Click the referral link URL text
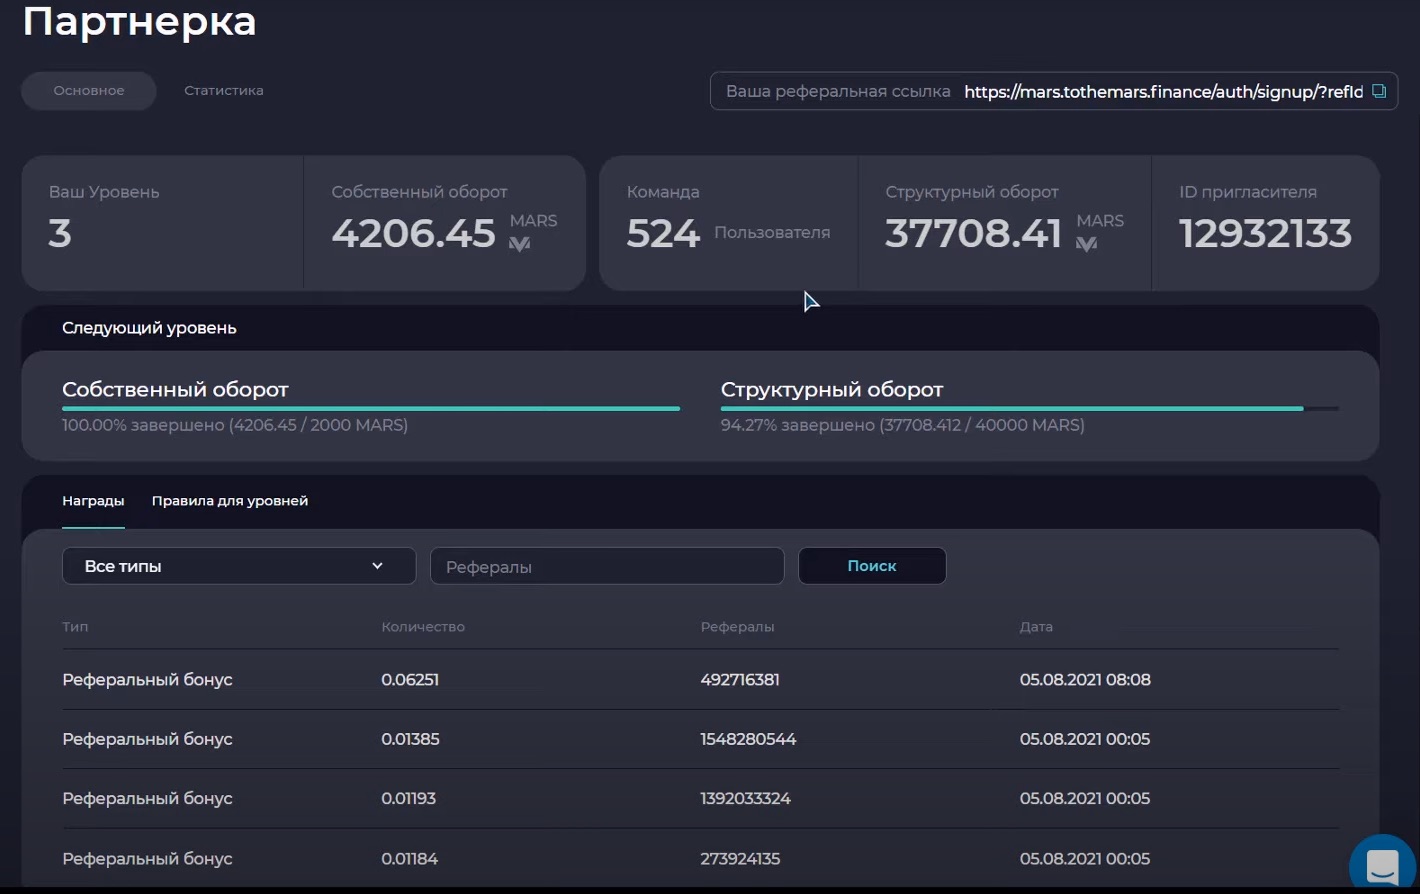1420x894 pixels. [x=1163, y=91]
